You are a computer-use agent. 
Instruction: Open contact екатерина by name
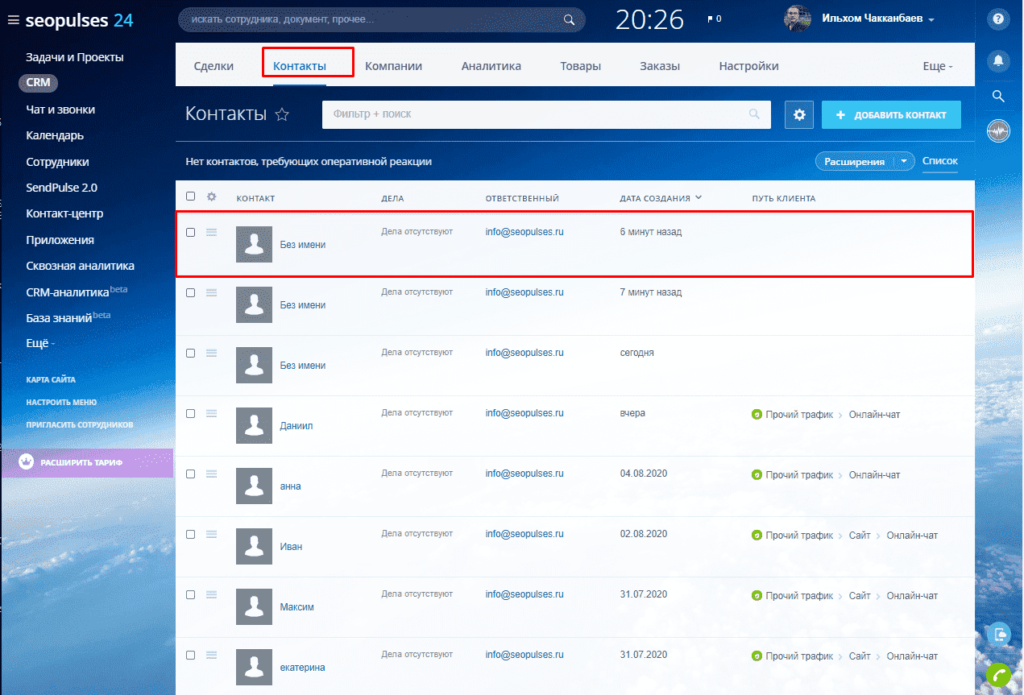click(302, 668)
